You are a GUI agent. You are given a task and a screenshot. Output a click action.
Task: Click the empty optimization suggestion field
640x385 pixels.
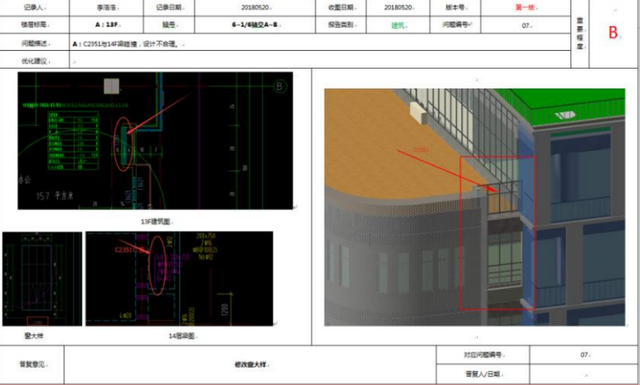point(320,60)
